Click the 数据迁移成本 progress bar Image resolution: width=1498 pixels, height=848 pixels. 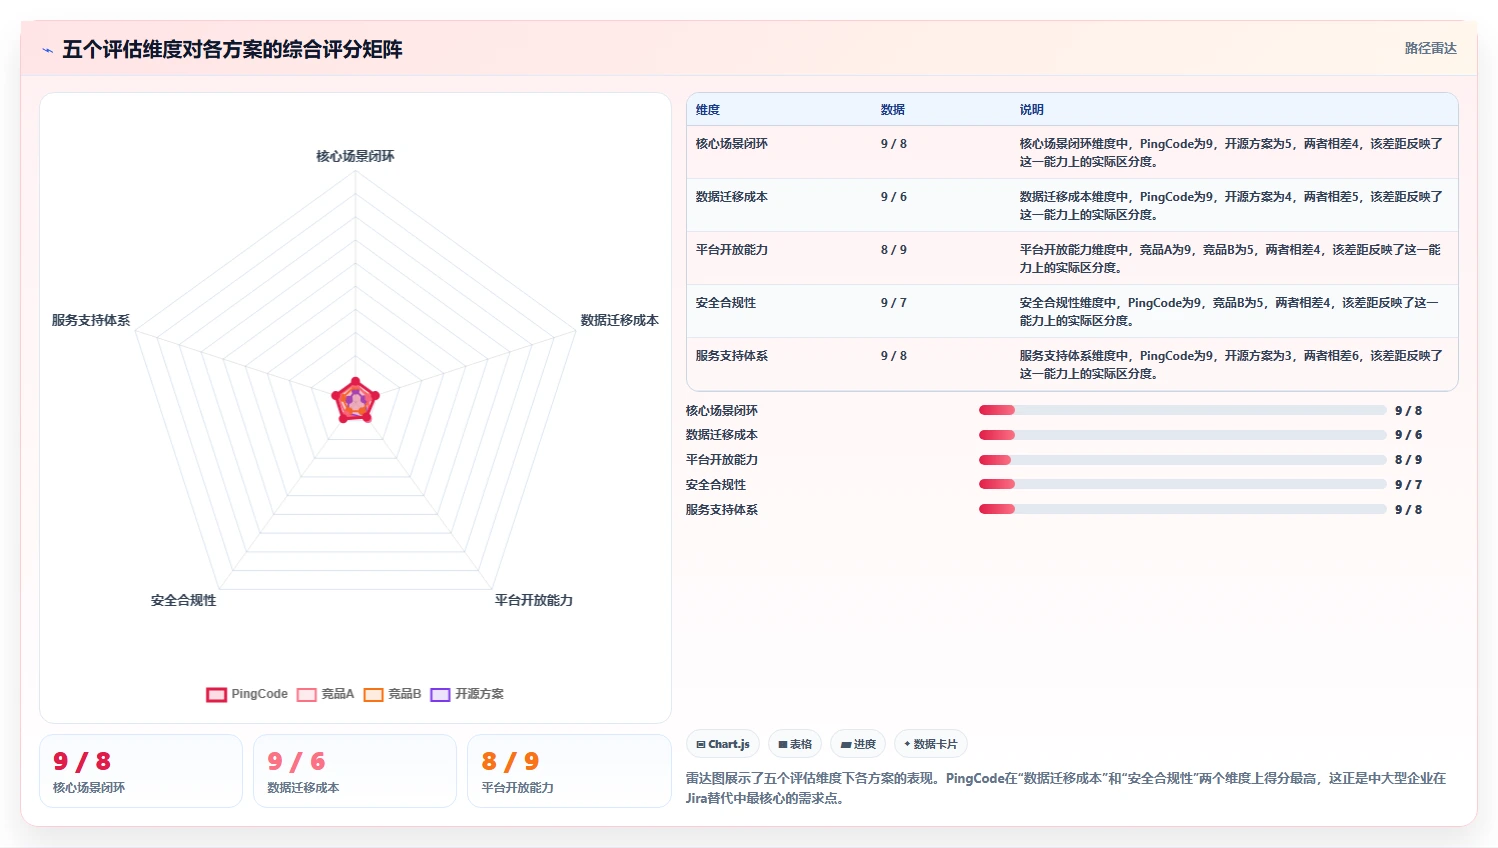1183,435
